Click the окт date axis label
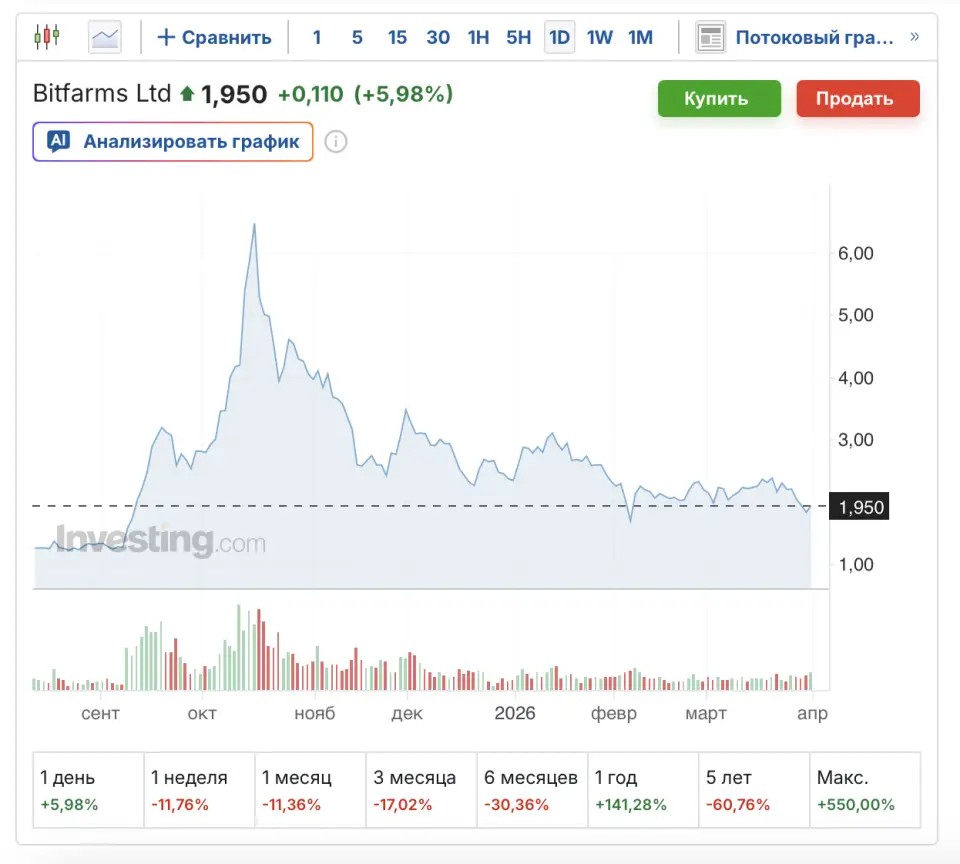This screenshot has width=960, height=864. pos(202,713)
